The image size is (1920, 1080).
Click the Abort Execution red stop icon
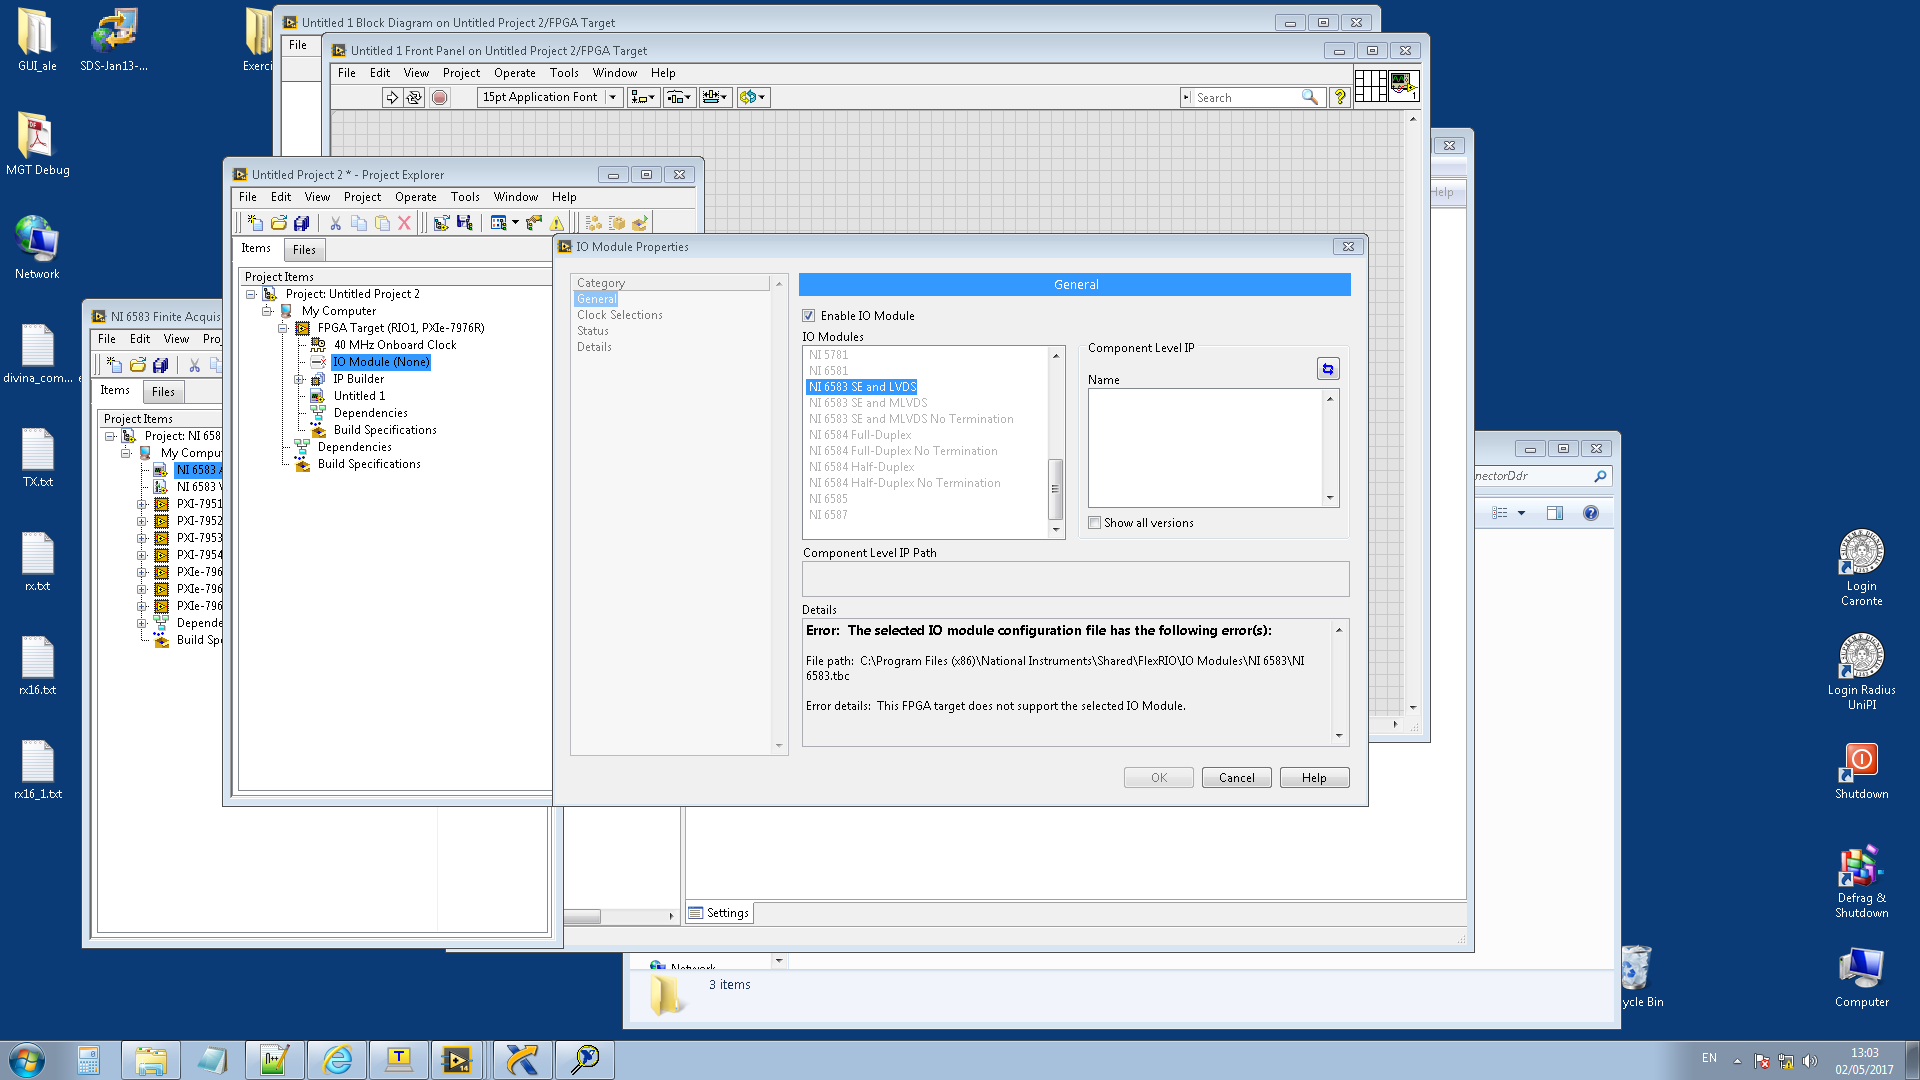coord(439,97)
